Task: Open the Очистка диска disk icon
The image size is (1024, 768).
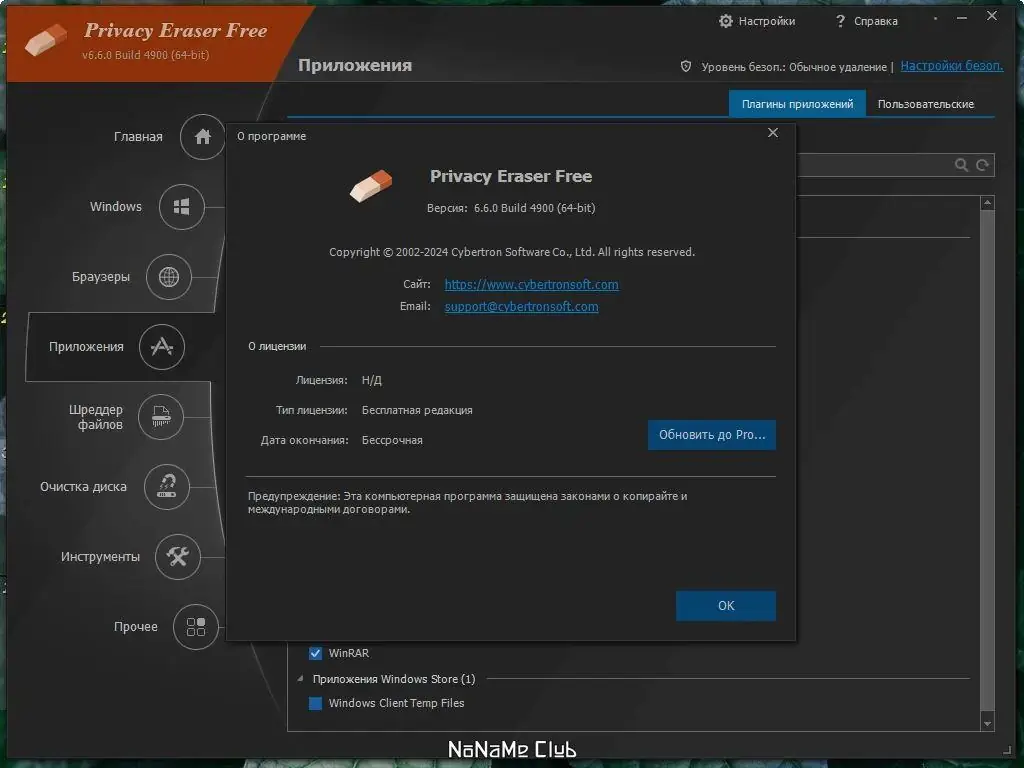Action: [x=166, y=487]
